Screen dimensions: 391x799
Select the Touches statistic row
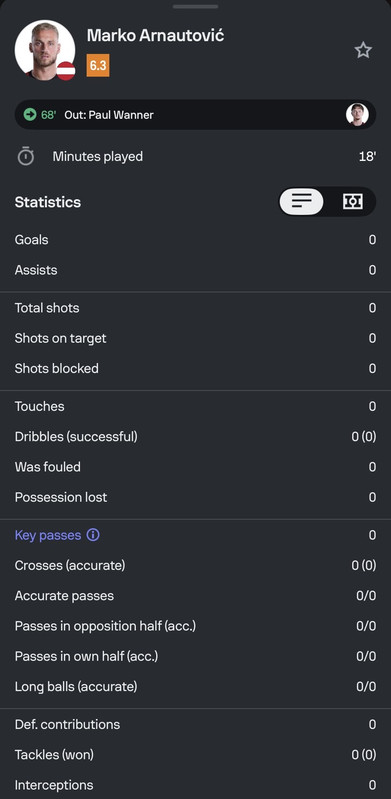195,406
